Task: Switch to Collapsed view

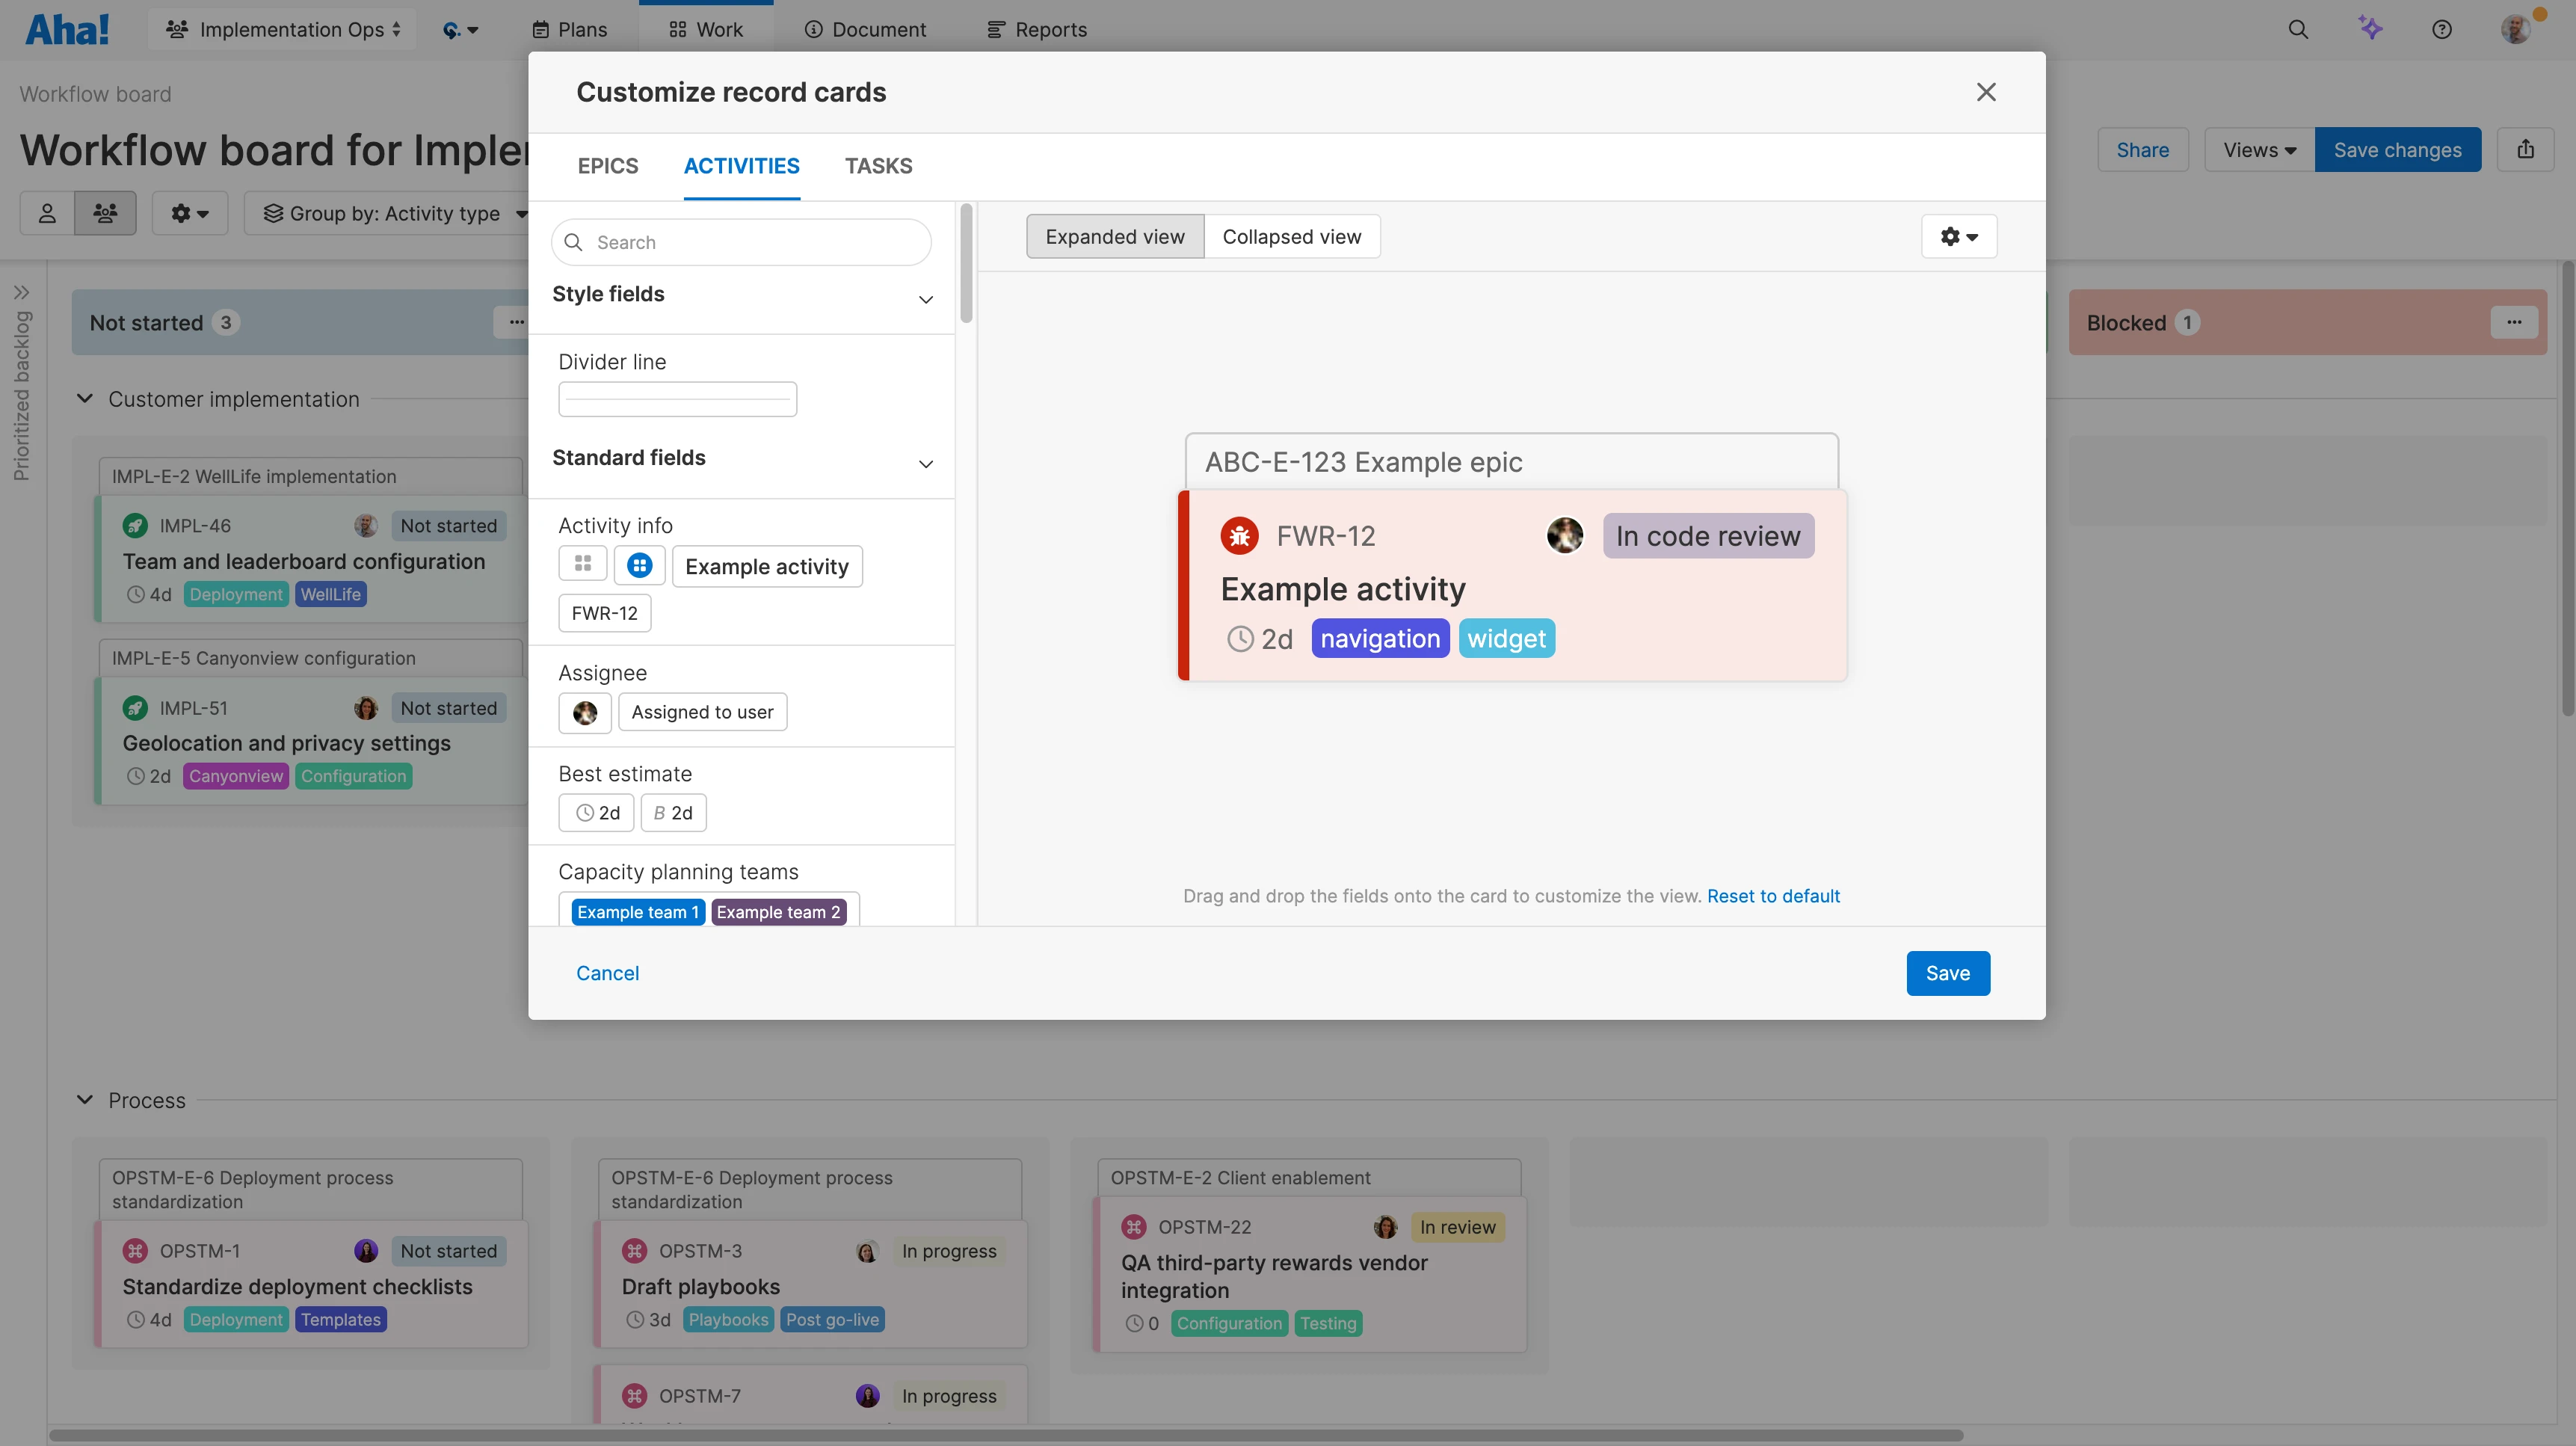Action: pyautogui.click(x=1292, y=236)
